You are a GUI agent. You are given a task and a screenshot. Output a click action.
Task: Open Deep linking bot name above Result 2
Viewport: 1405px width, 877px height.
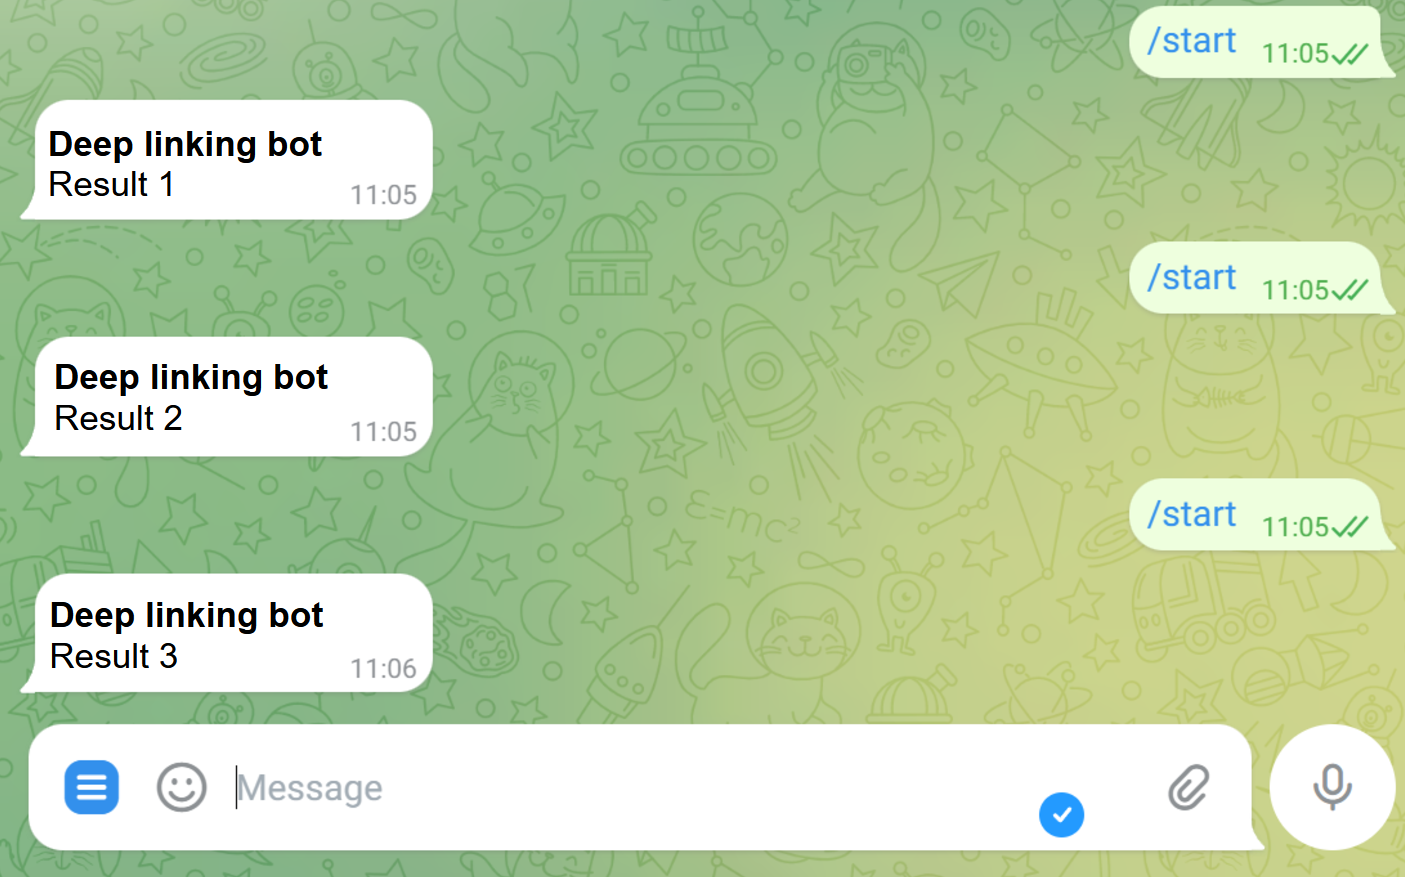[191, 377]
